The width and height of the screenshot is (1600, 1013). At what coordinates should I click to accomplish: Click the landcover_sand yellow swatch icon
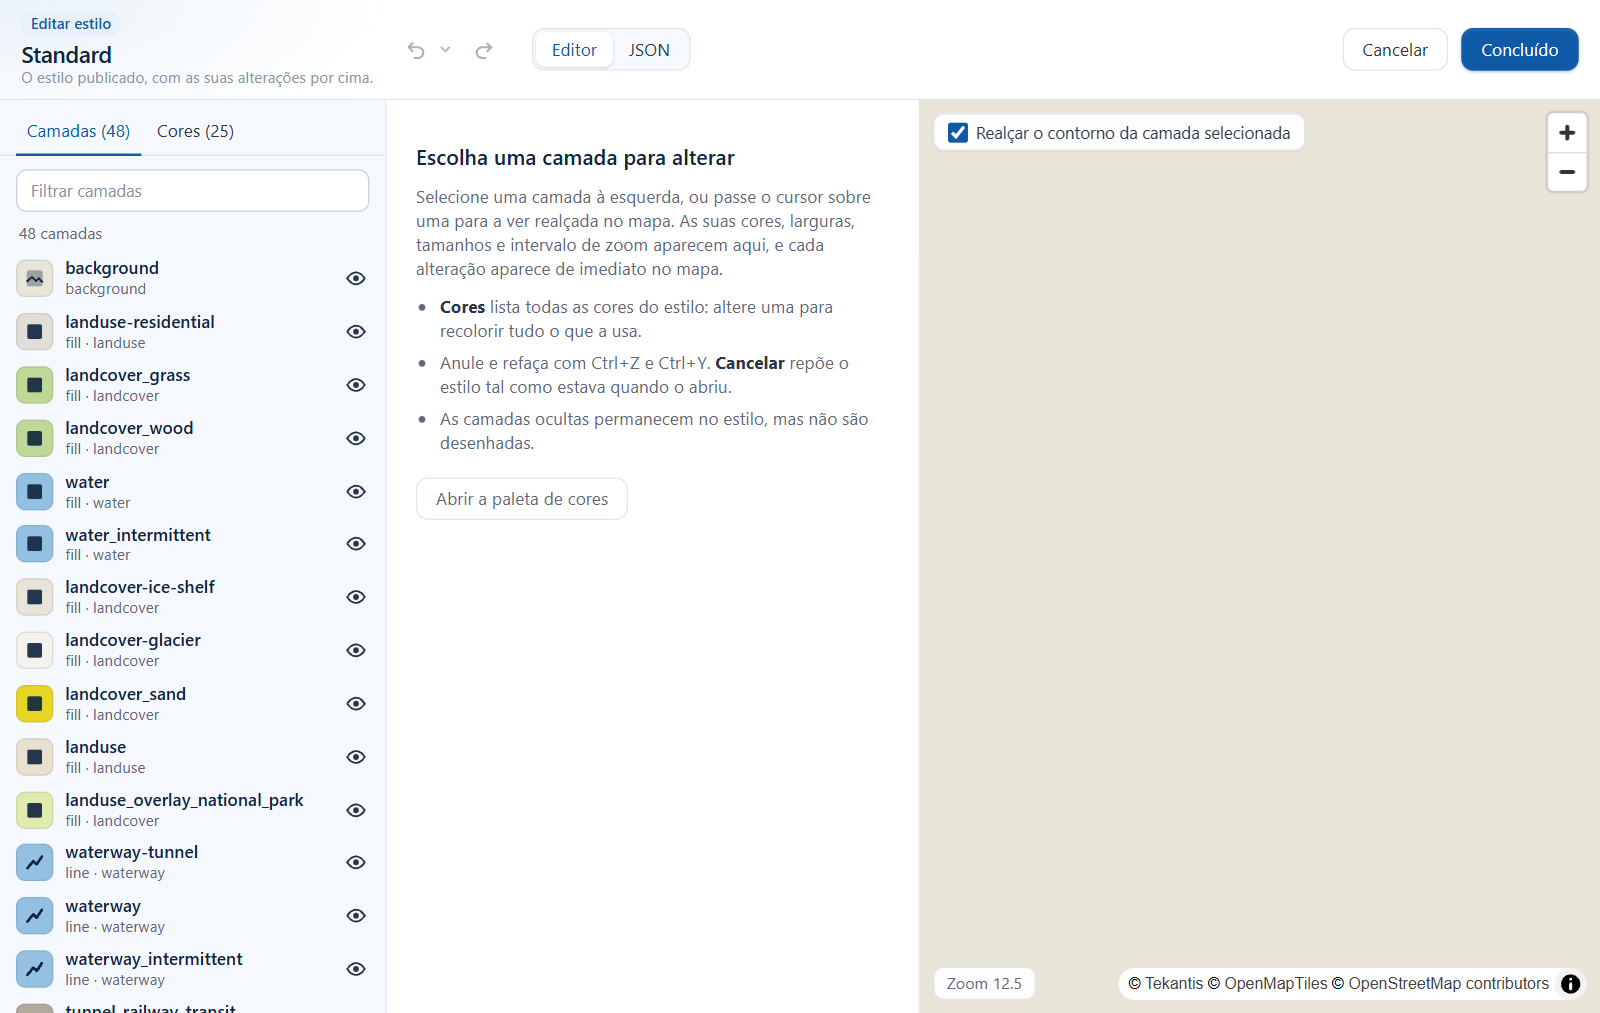(35, 704)
